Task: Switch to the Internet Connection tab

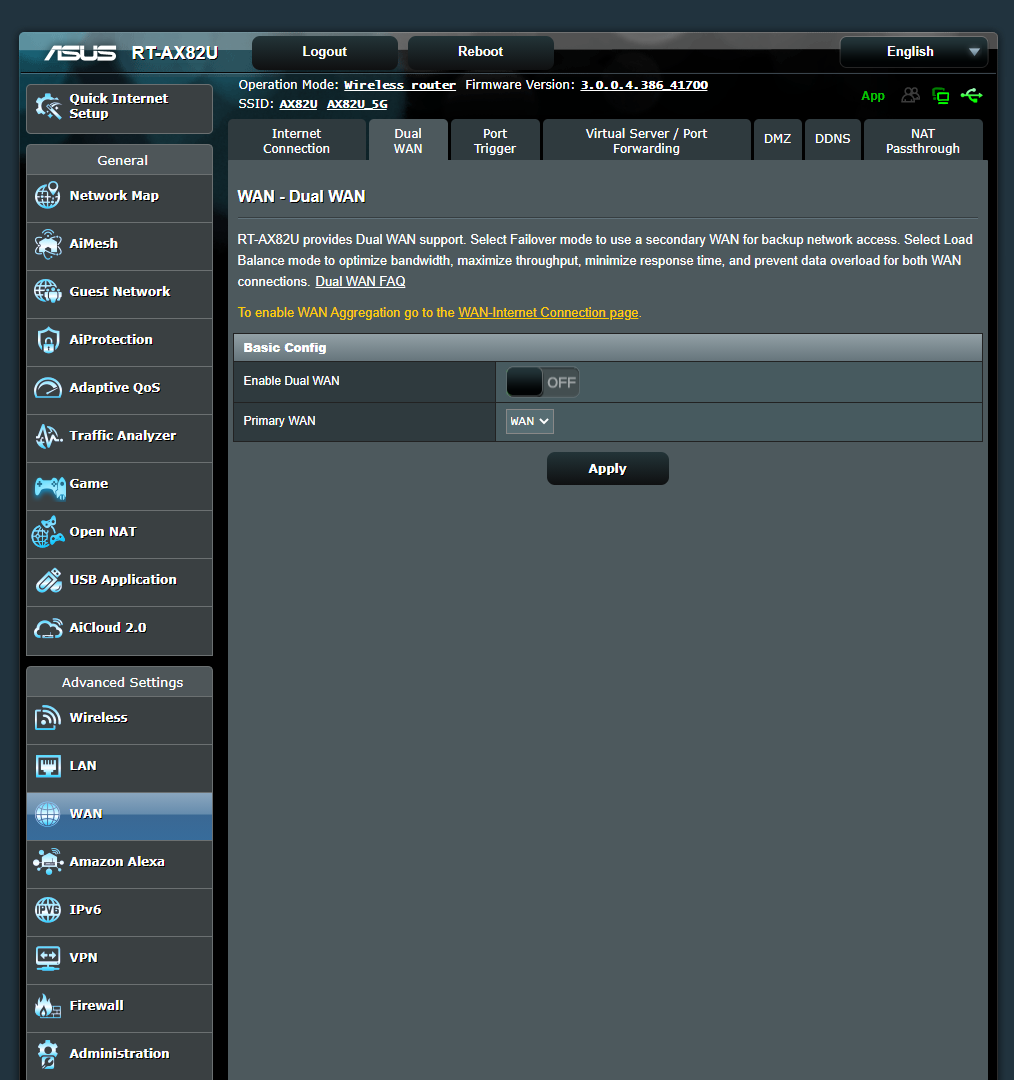Action: (296, 141)
